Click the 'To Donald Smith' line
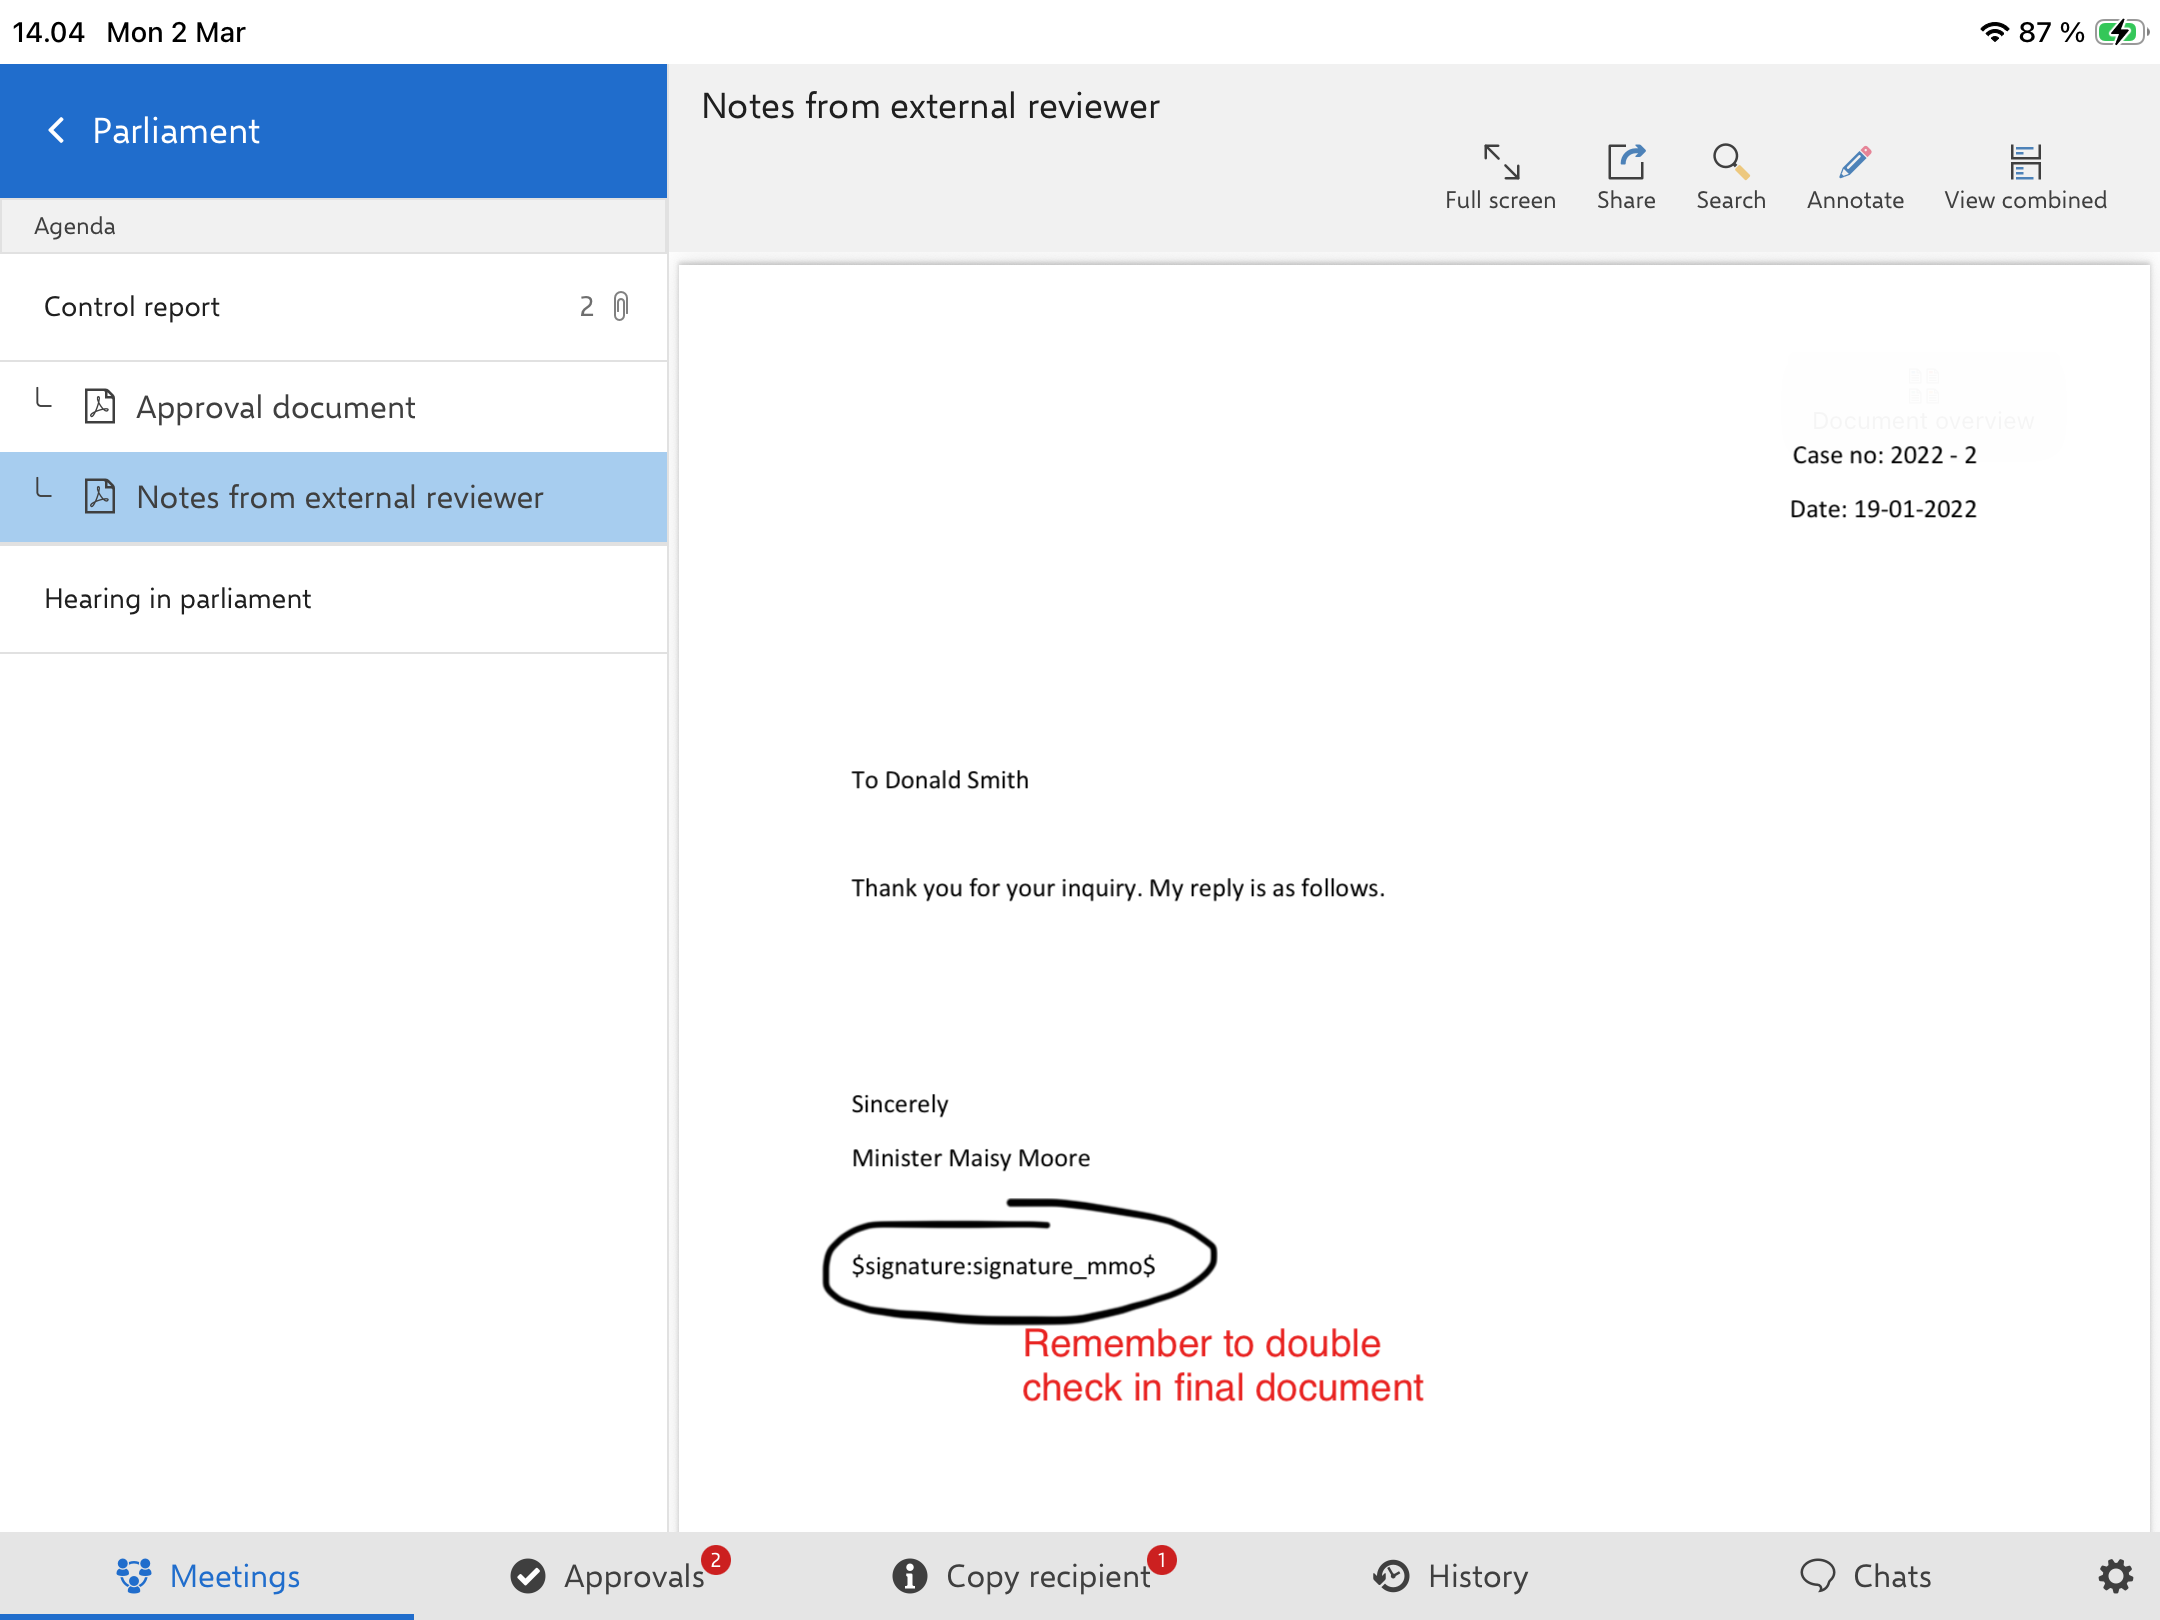Image resolution: width=2160 pixels, height=1620 pixels. click(x=940, y=780)
